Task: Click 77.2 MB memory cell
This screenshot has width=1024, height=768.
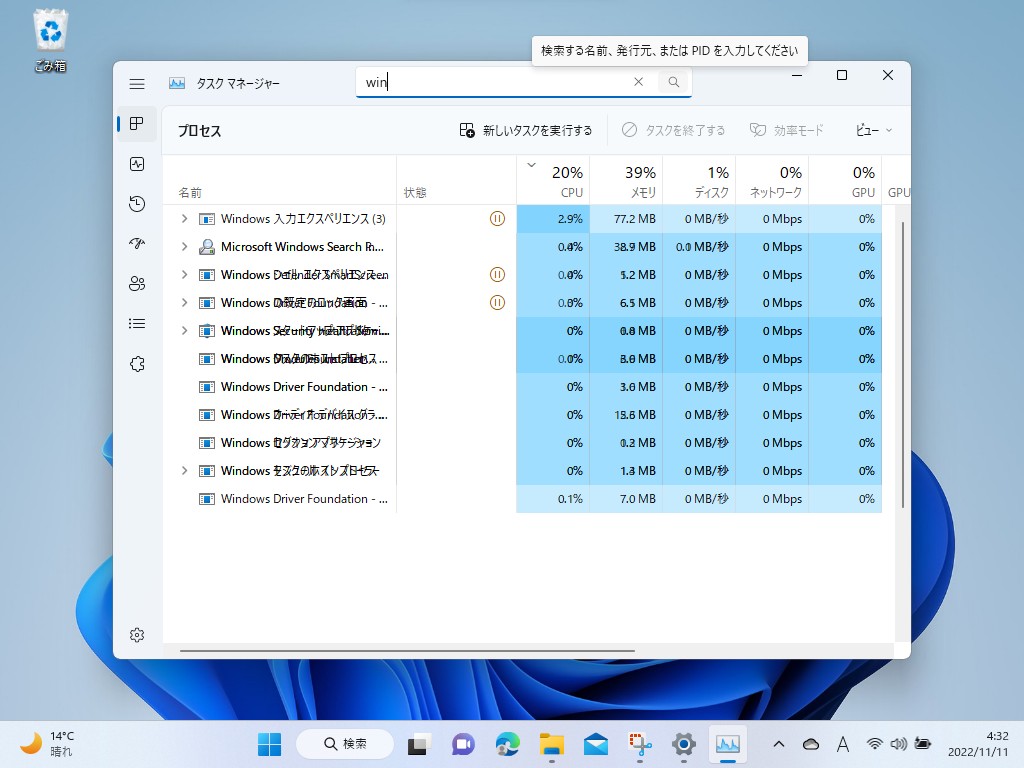Action: [x=626, y=219]
